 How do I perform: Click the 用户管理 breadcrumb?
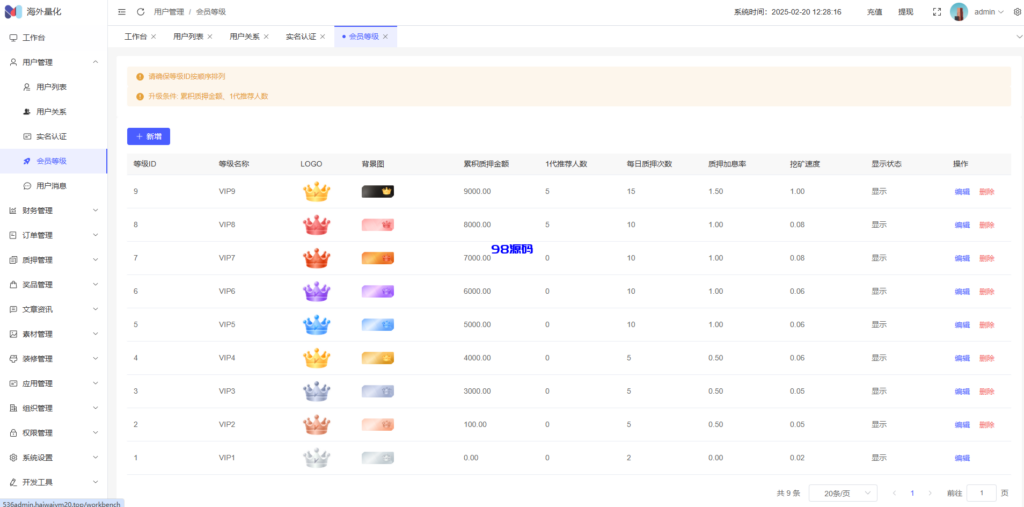(169, 12)
